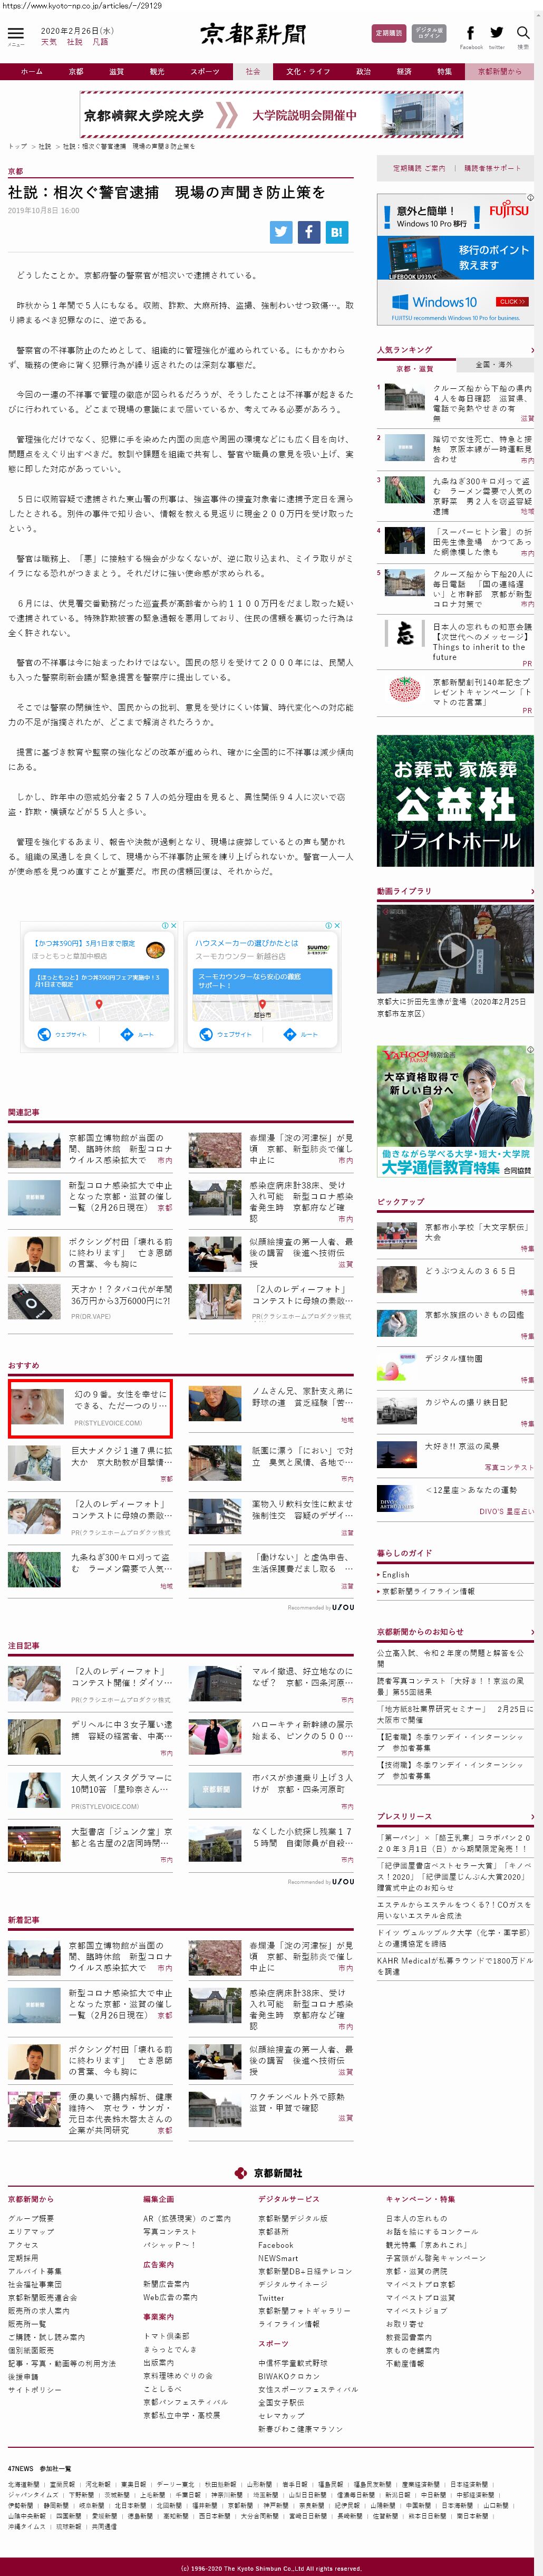Viewport: 543px width, 2576px height.
Task: Open search via magnifier icon
Action: (x=522, y=33)
